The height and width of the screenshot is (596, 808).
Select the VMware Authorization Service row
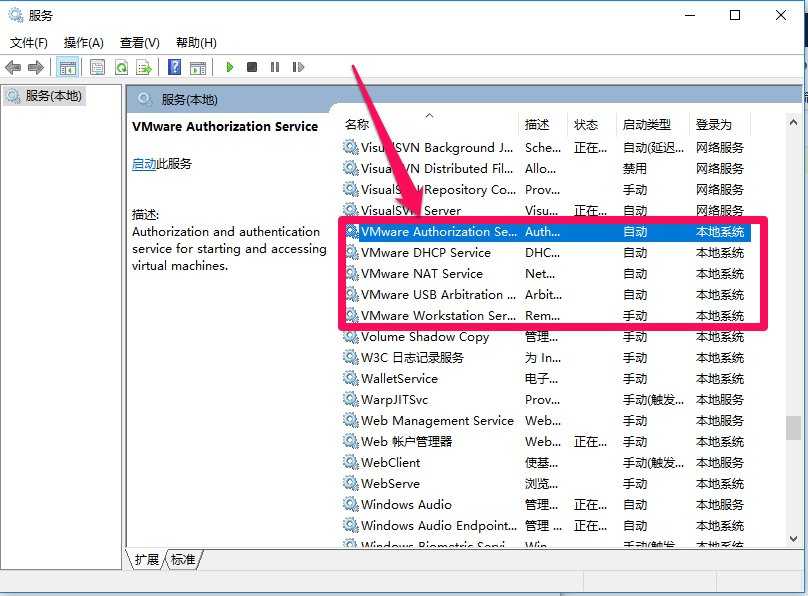tap(546, 232)
